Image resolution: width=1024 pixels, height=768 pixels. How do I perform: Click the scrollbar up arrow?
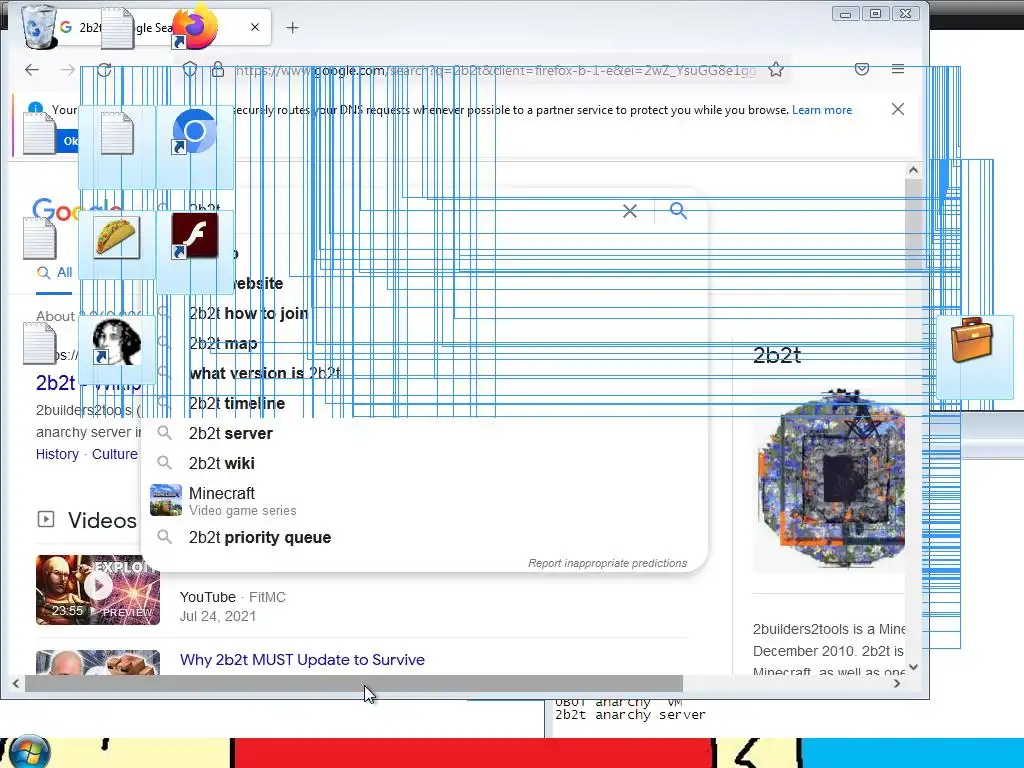[913, 170]
